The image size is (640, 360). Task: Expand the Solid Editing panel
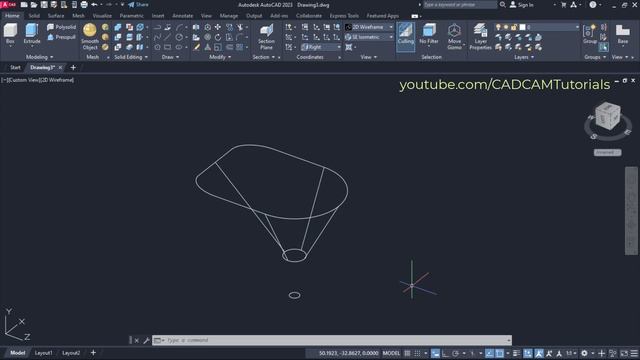(x=131, y=57)
